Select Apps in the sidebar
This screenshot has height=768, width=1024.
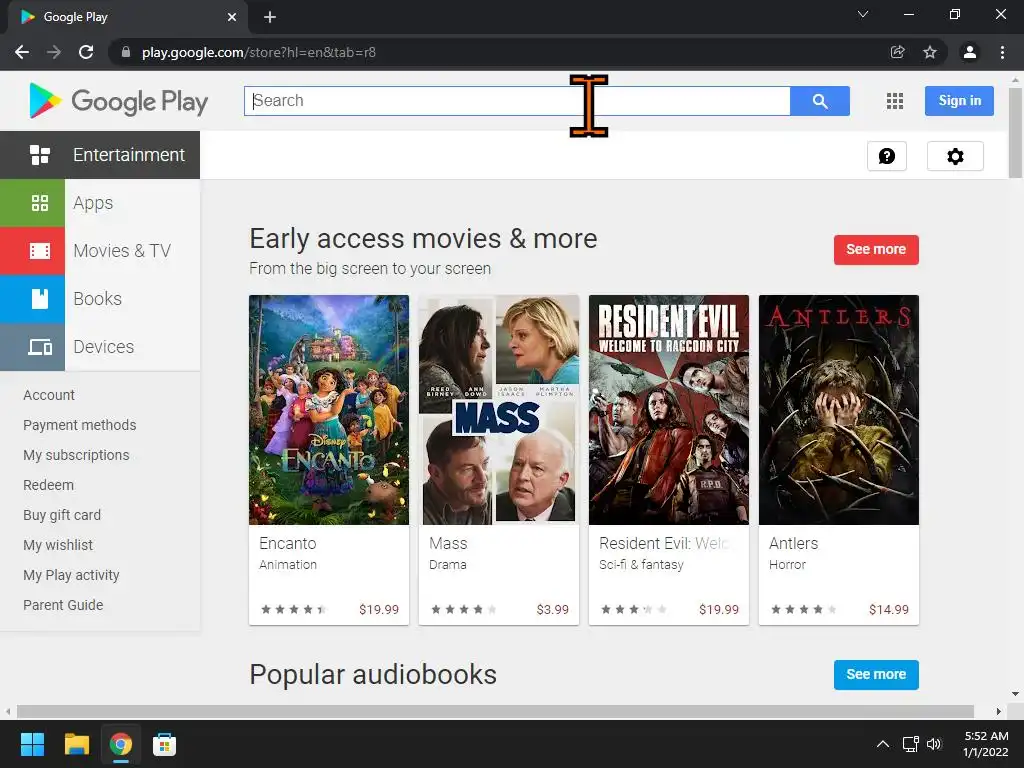(93, 203)
